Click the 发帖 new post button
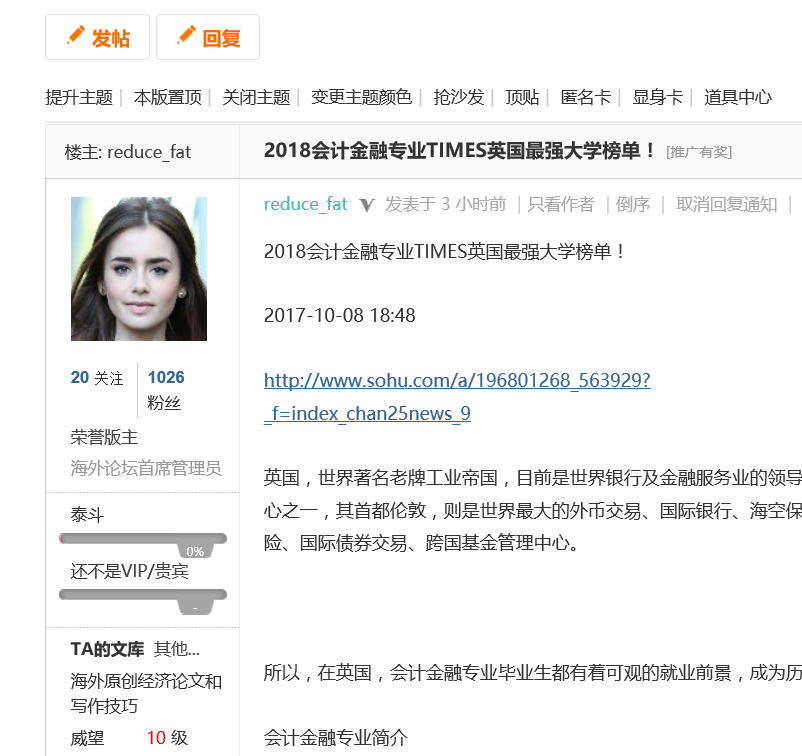This screenshot has width=802, height=756. [97, 37]
